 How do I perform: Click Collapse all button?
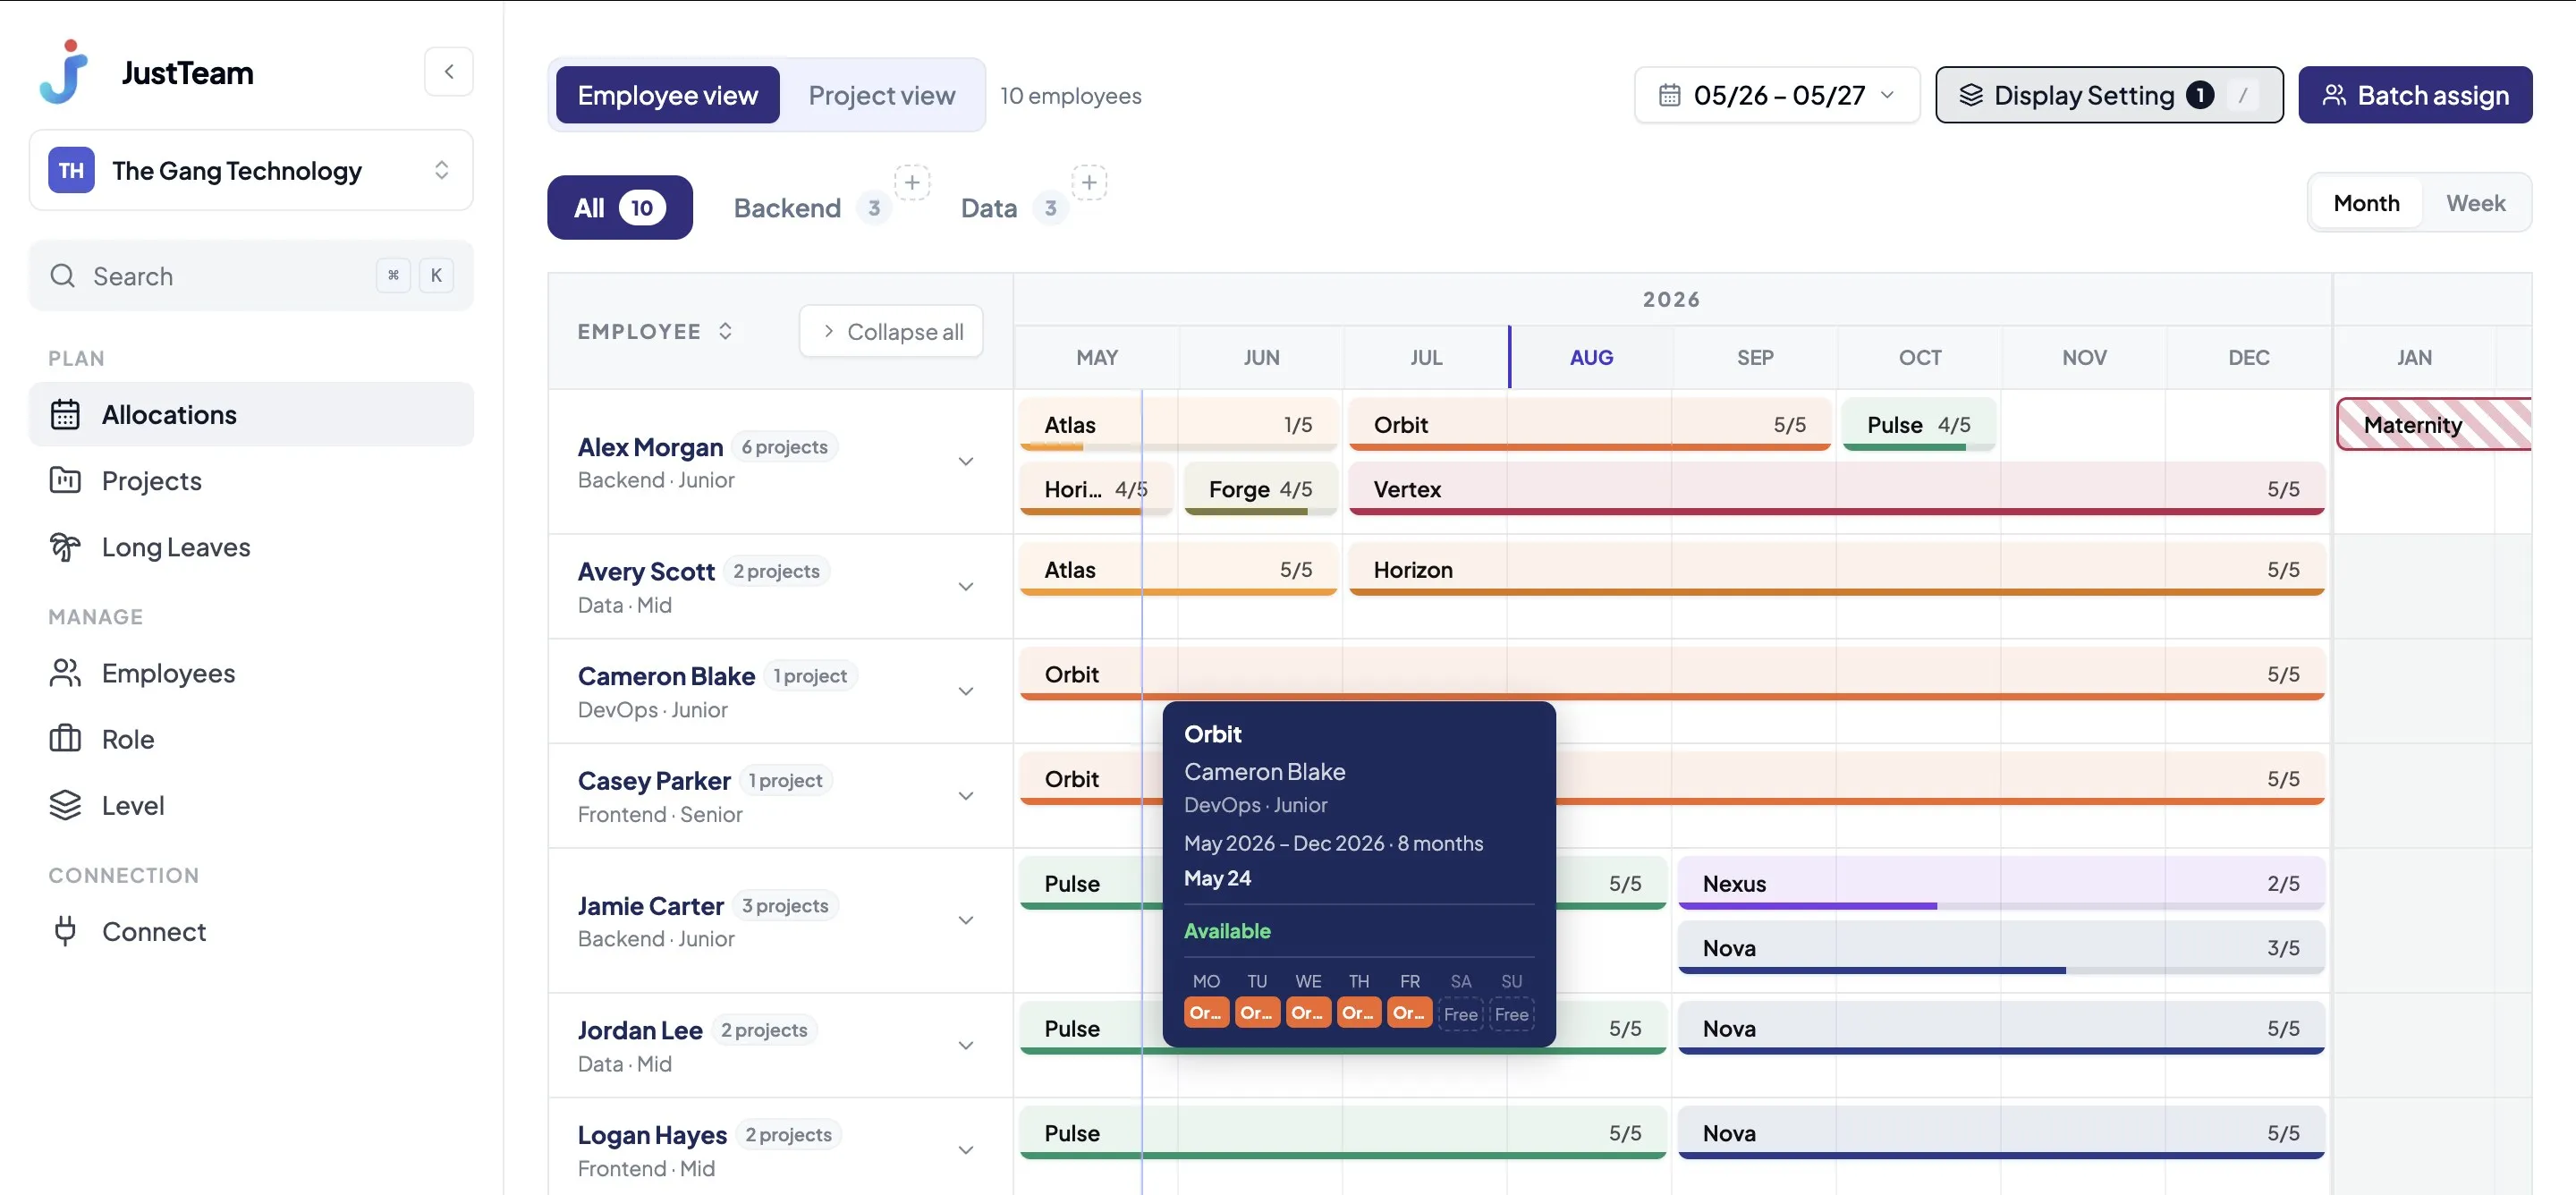coord(891,331)
